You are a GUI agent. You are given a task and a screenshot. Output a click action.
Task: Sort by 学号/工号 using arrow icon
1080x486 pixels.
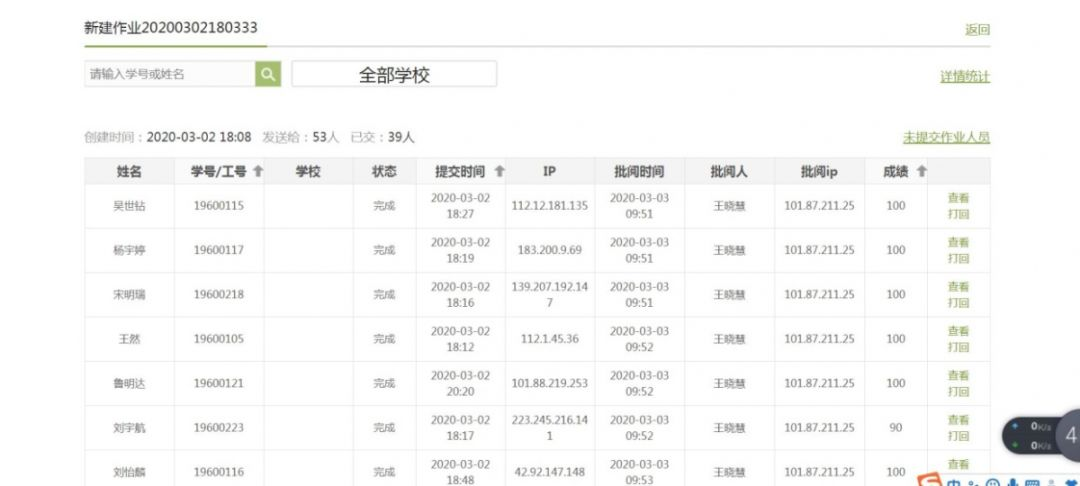tap(258, 172)
